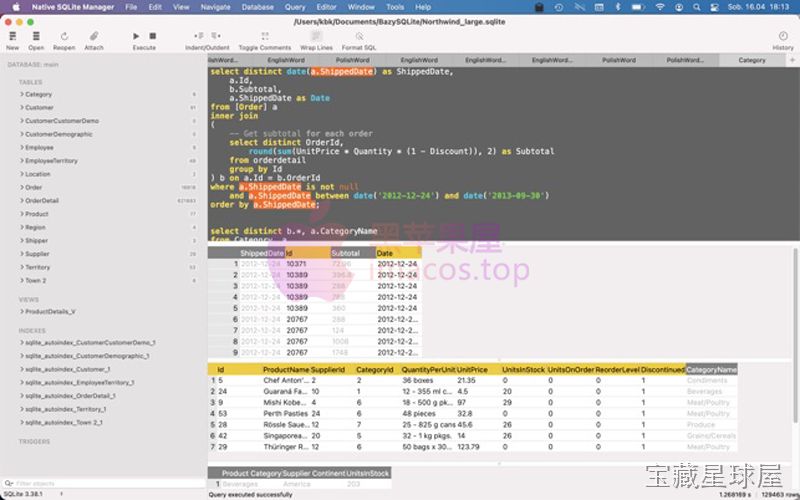
Task: Click the Subtotal column header
Action: coord(353,253)
